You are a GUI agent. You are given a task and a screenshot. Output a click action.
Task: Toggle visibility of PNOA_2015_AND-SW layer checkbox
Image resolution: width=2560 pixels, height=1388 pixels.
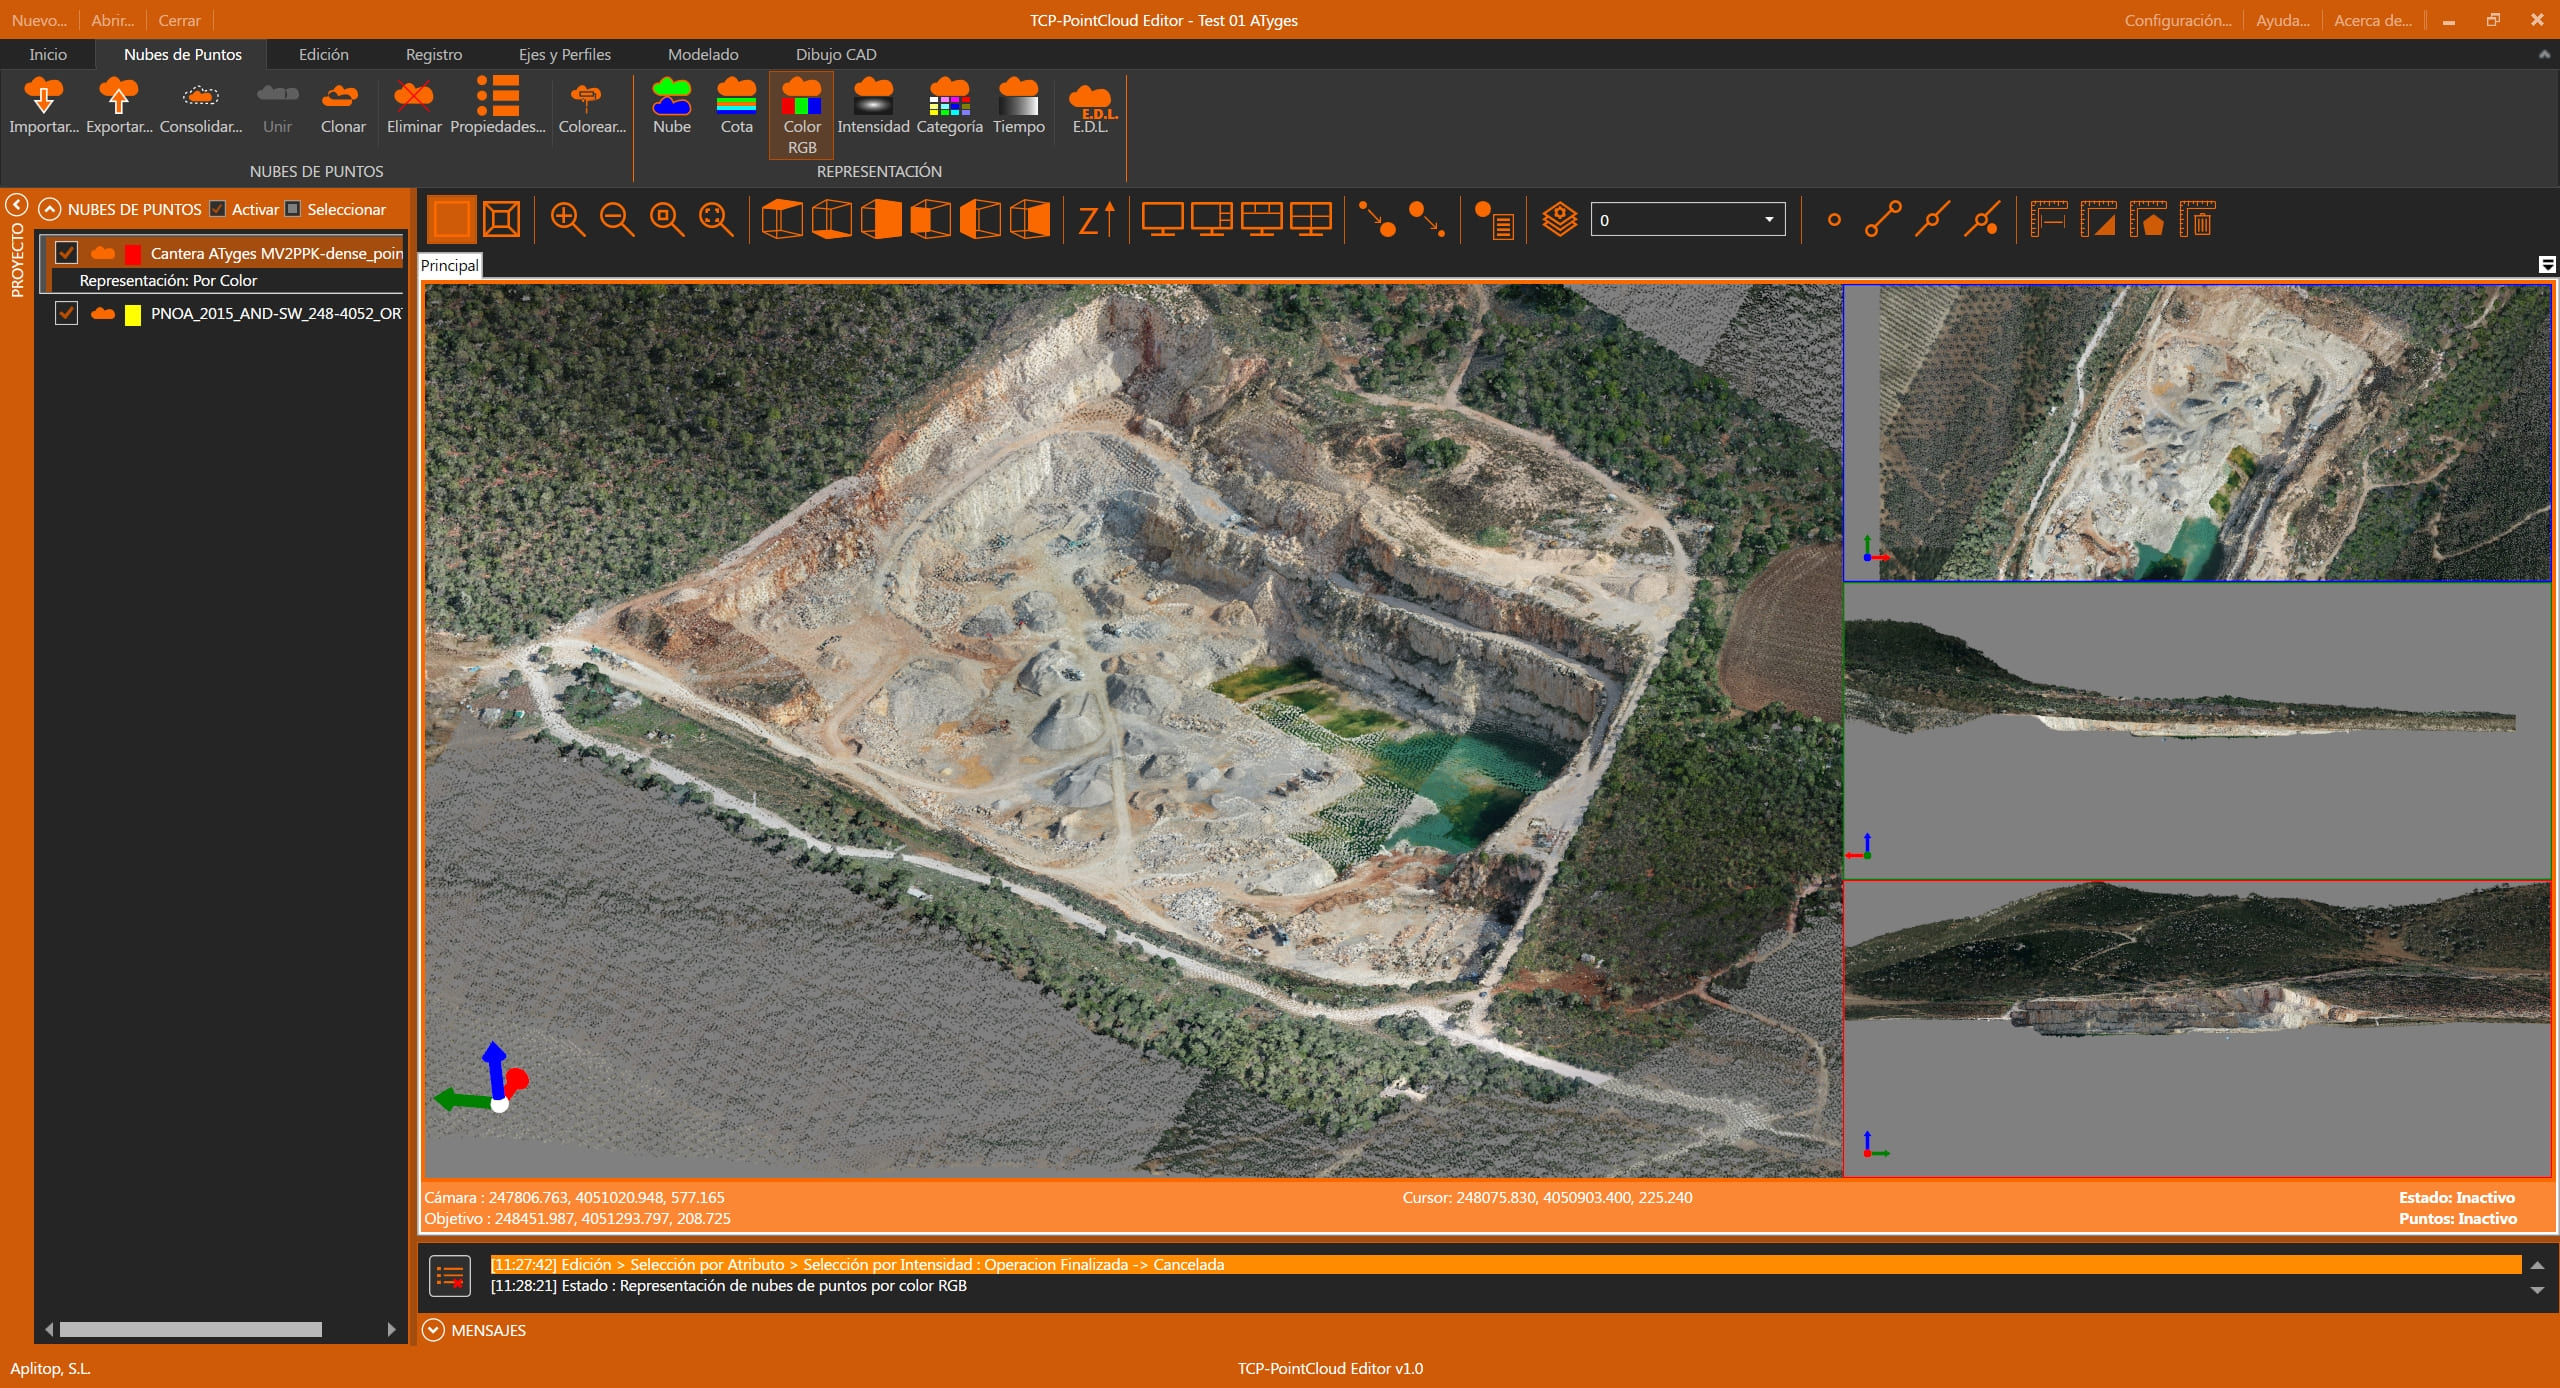coord(66,313)
